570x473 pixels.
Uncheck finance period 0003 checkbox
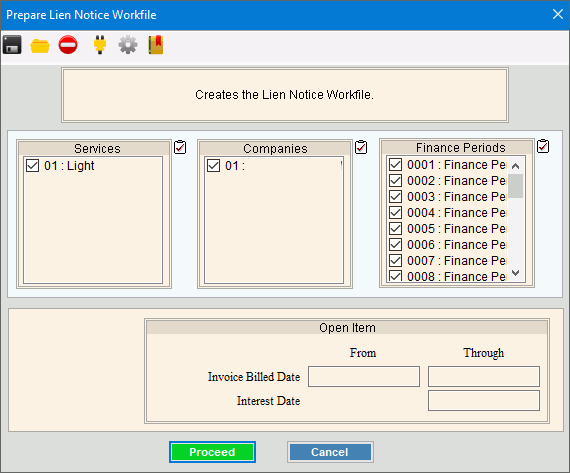(x=396, y=196)
